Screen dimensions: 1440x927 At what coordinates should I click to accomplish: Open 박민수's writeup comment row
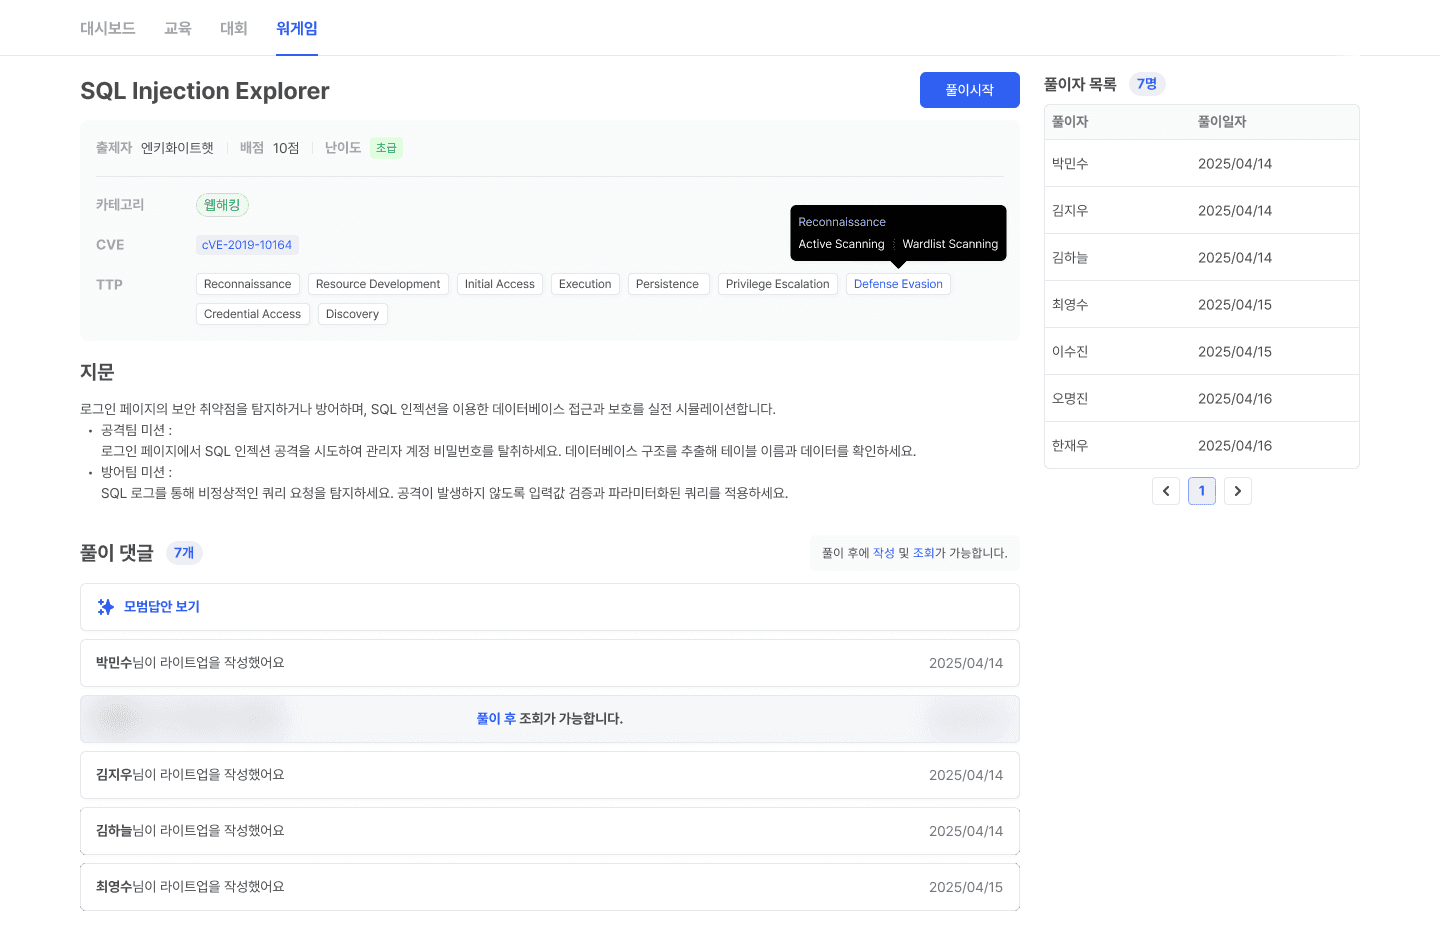550,663
